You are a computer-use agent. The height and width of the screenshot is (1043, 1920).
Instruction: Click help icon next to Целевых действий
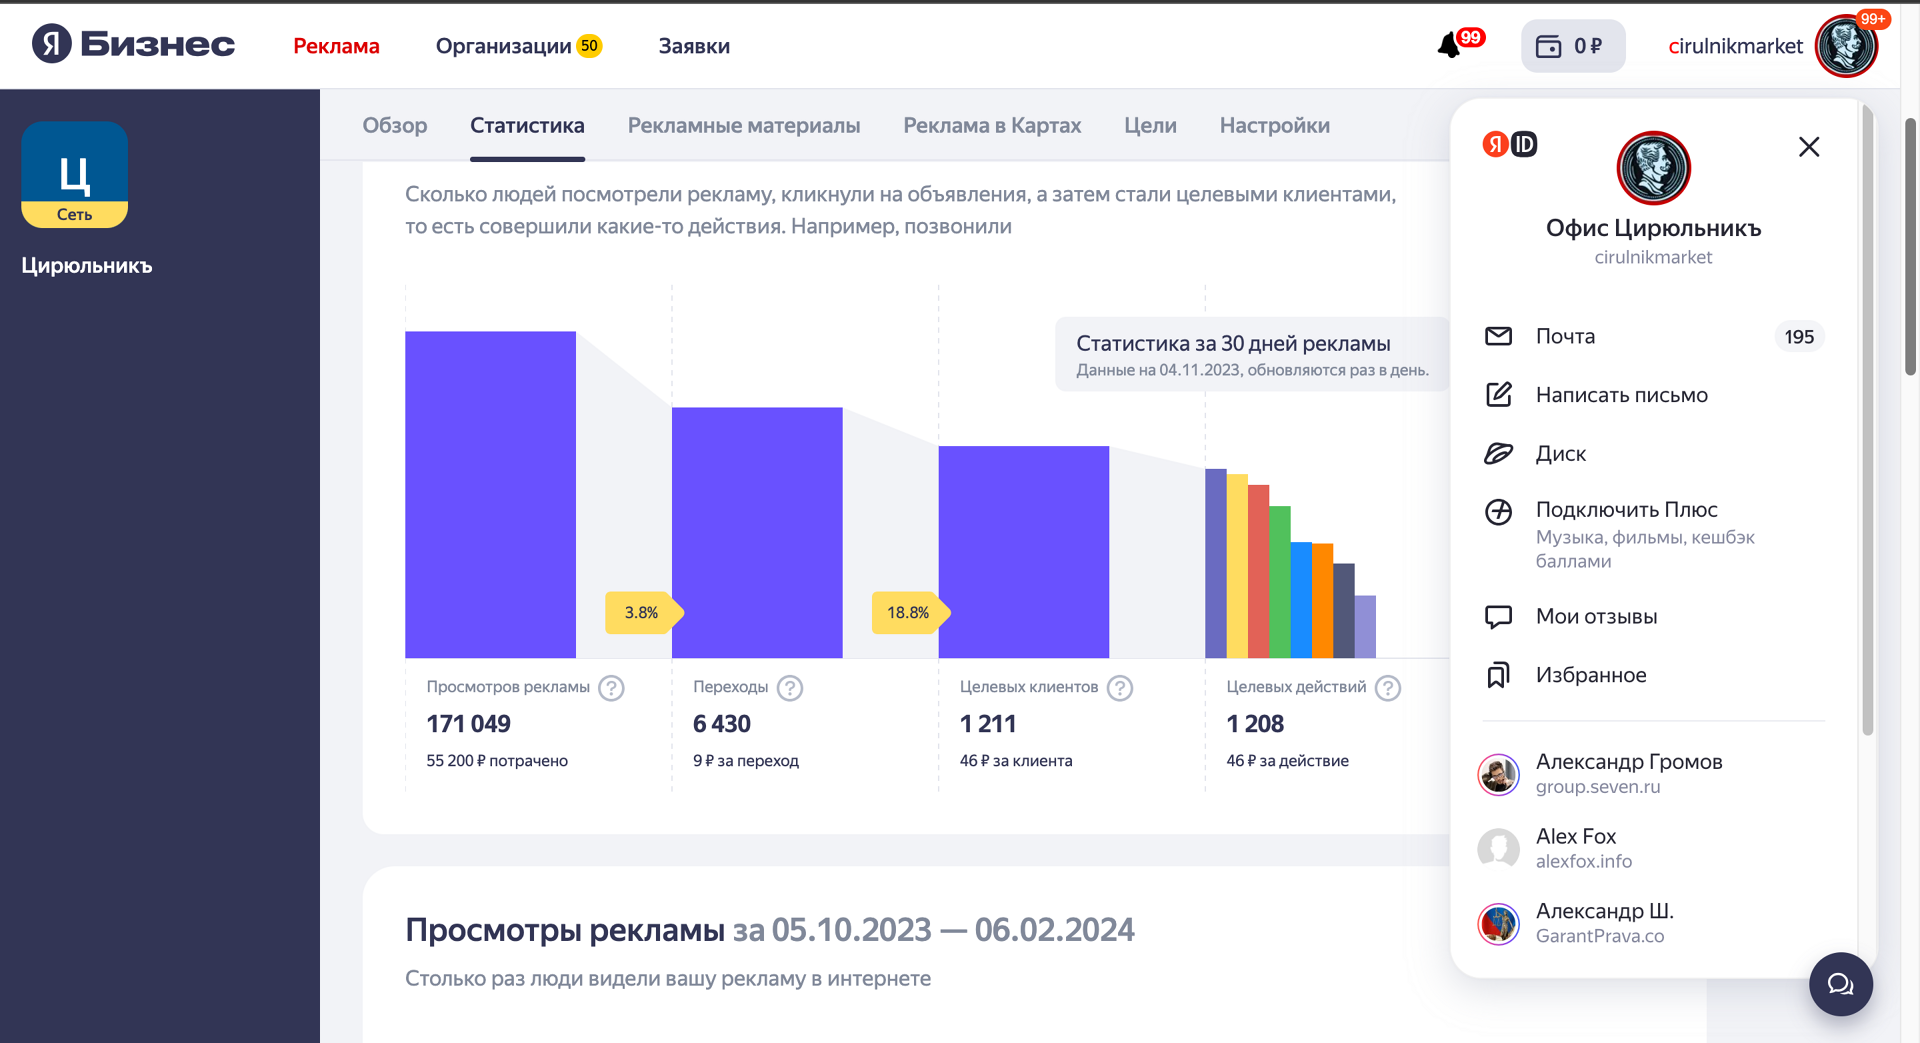pos(1388,688)
